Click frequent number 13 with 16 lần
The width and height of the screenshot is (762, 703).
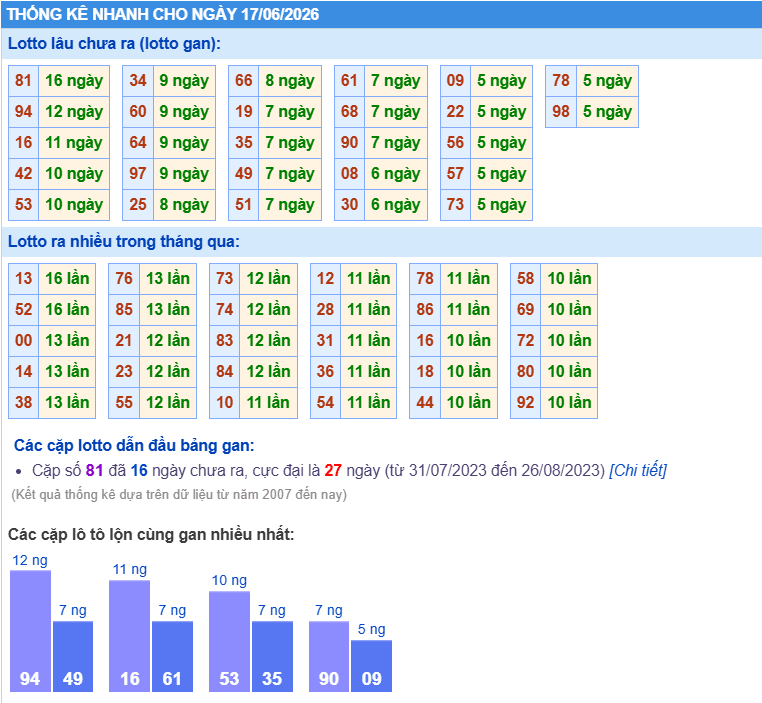[x=23, y=279]
